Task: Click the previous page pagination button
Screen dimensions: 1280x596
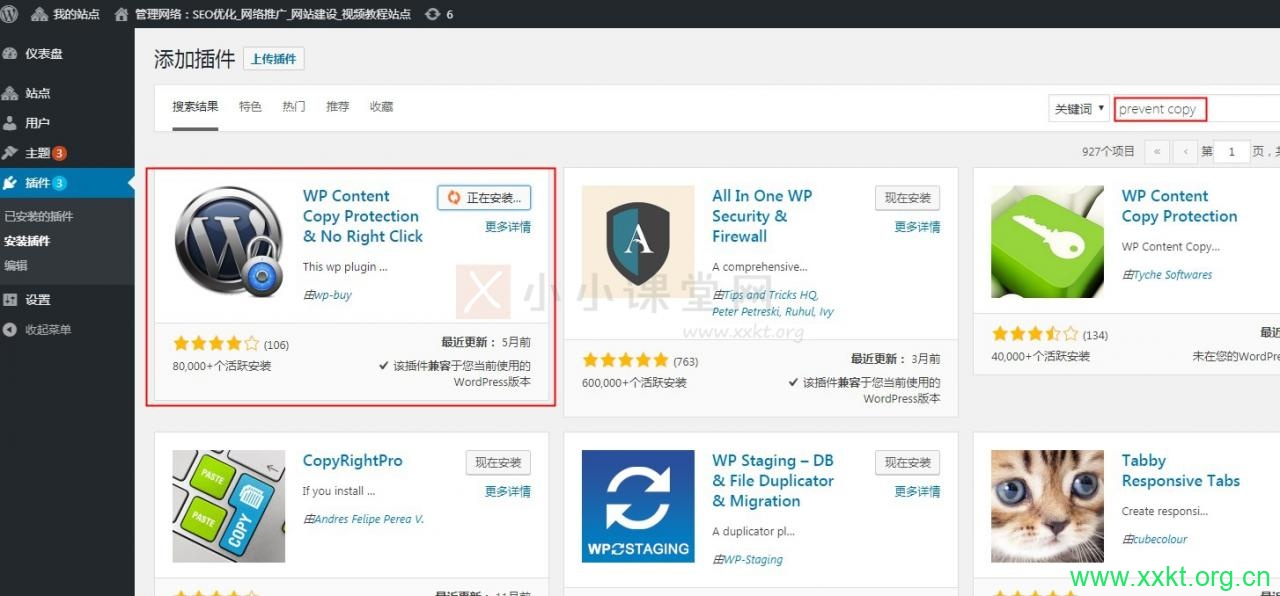Action: click(x=1185, y=152)
